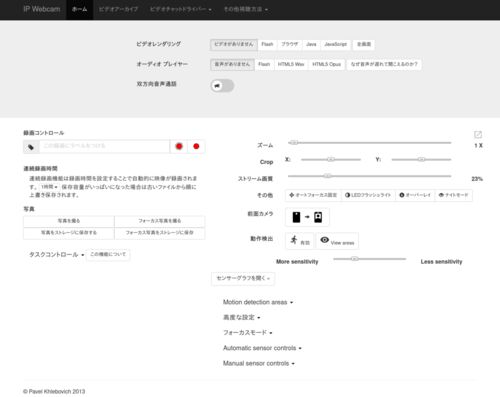Open the なぜ音声が遅れて聞こえるのか? link
Image resolution: width=500 pixels, height=397 pixels.
coord(384,64)
